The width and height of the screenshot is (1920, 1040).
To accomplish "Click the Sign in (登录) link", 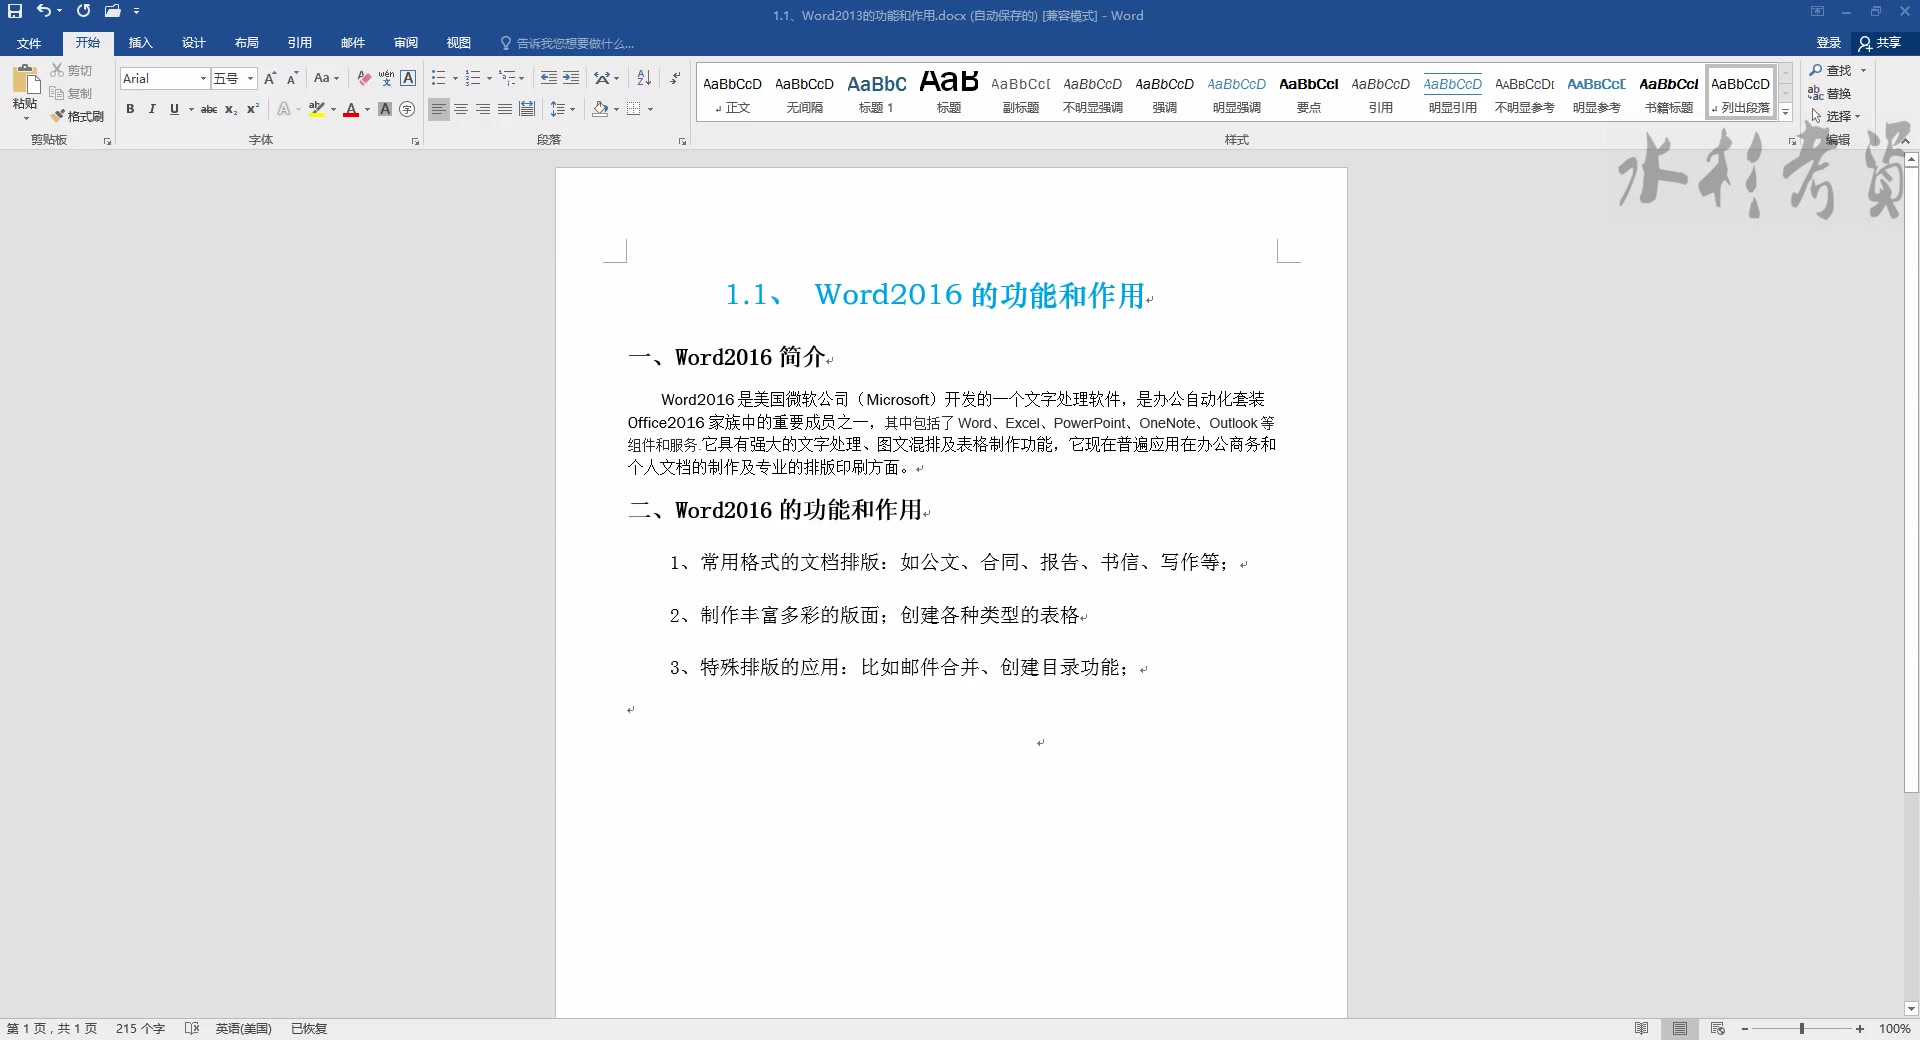I will pos(1829,43).
